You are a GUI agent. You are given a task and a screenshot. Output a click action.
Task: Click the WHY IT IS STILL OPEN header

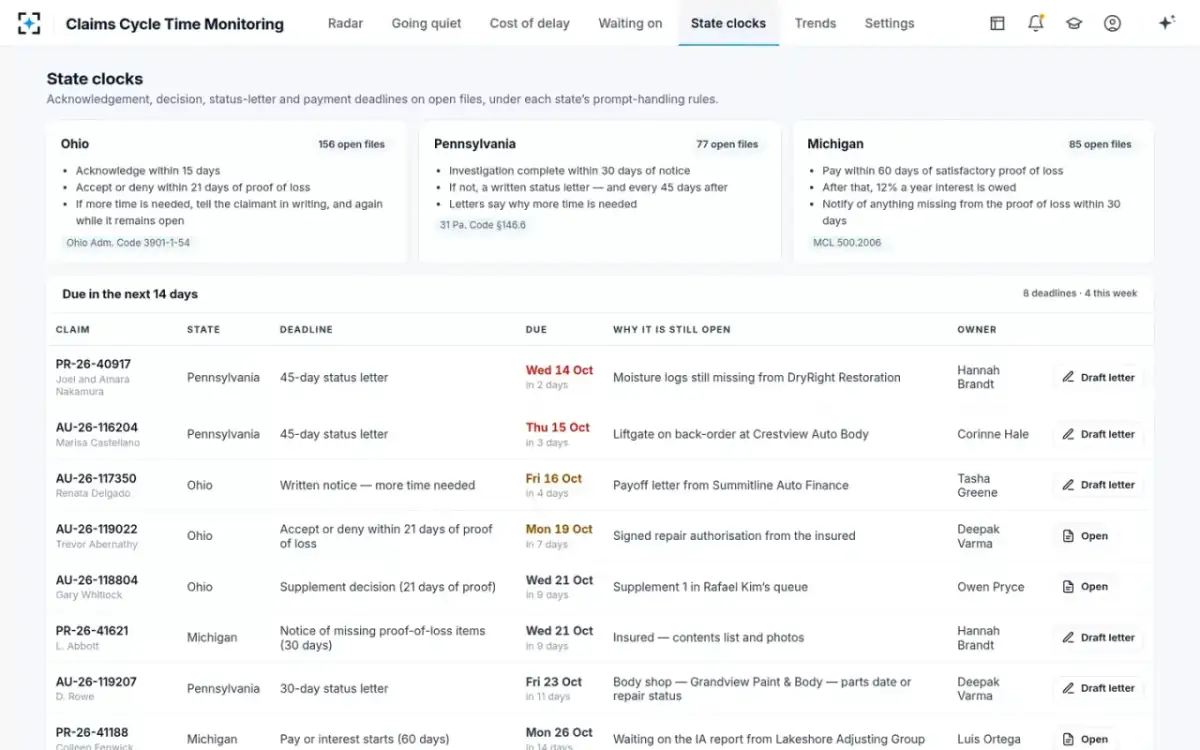click(672, 329)
